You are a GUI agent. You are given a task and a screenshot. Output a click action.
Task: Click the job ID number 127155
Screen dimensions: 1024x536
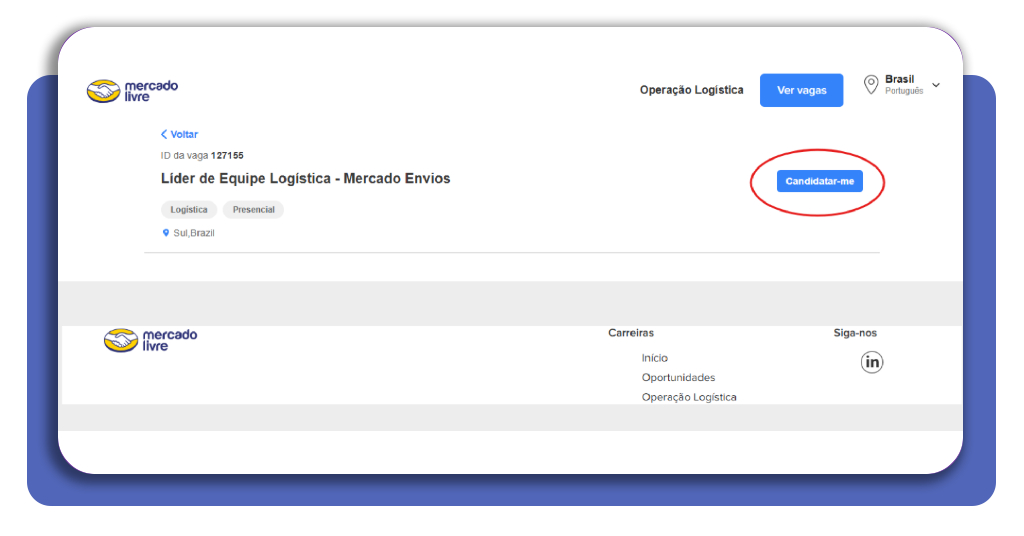pyautogui.click(x=227, y=155)
